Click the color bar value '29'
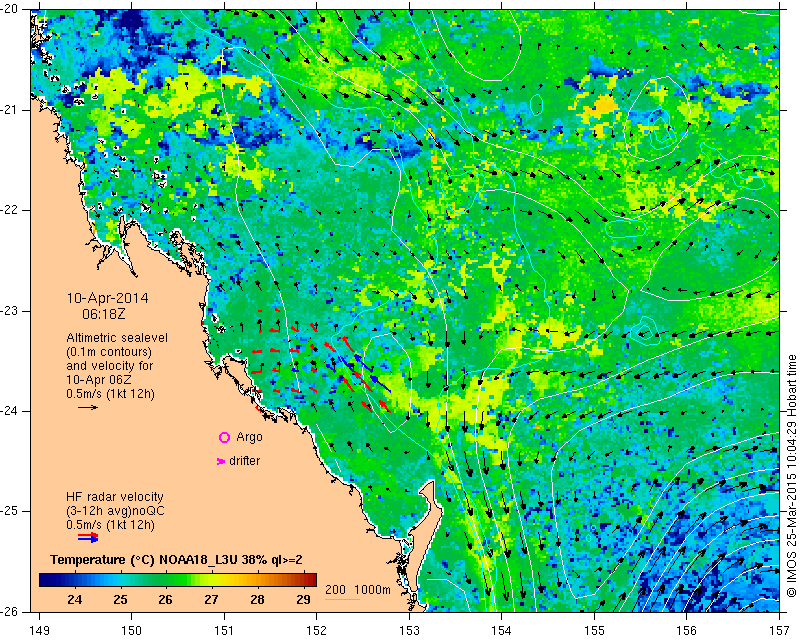Viewport: 800px width, 640px height. pos(303,599)
